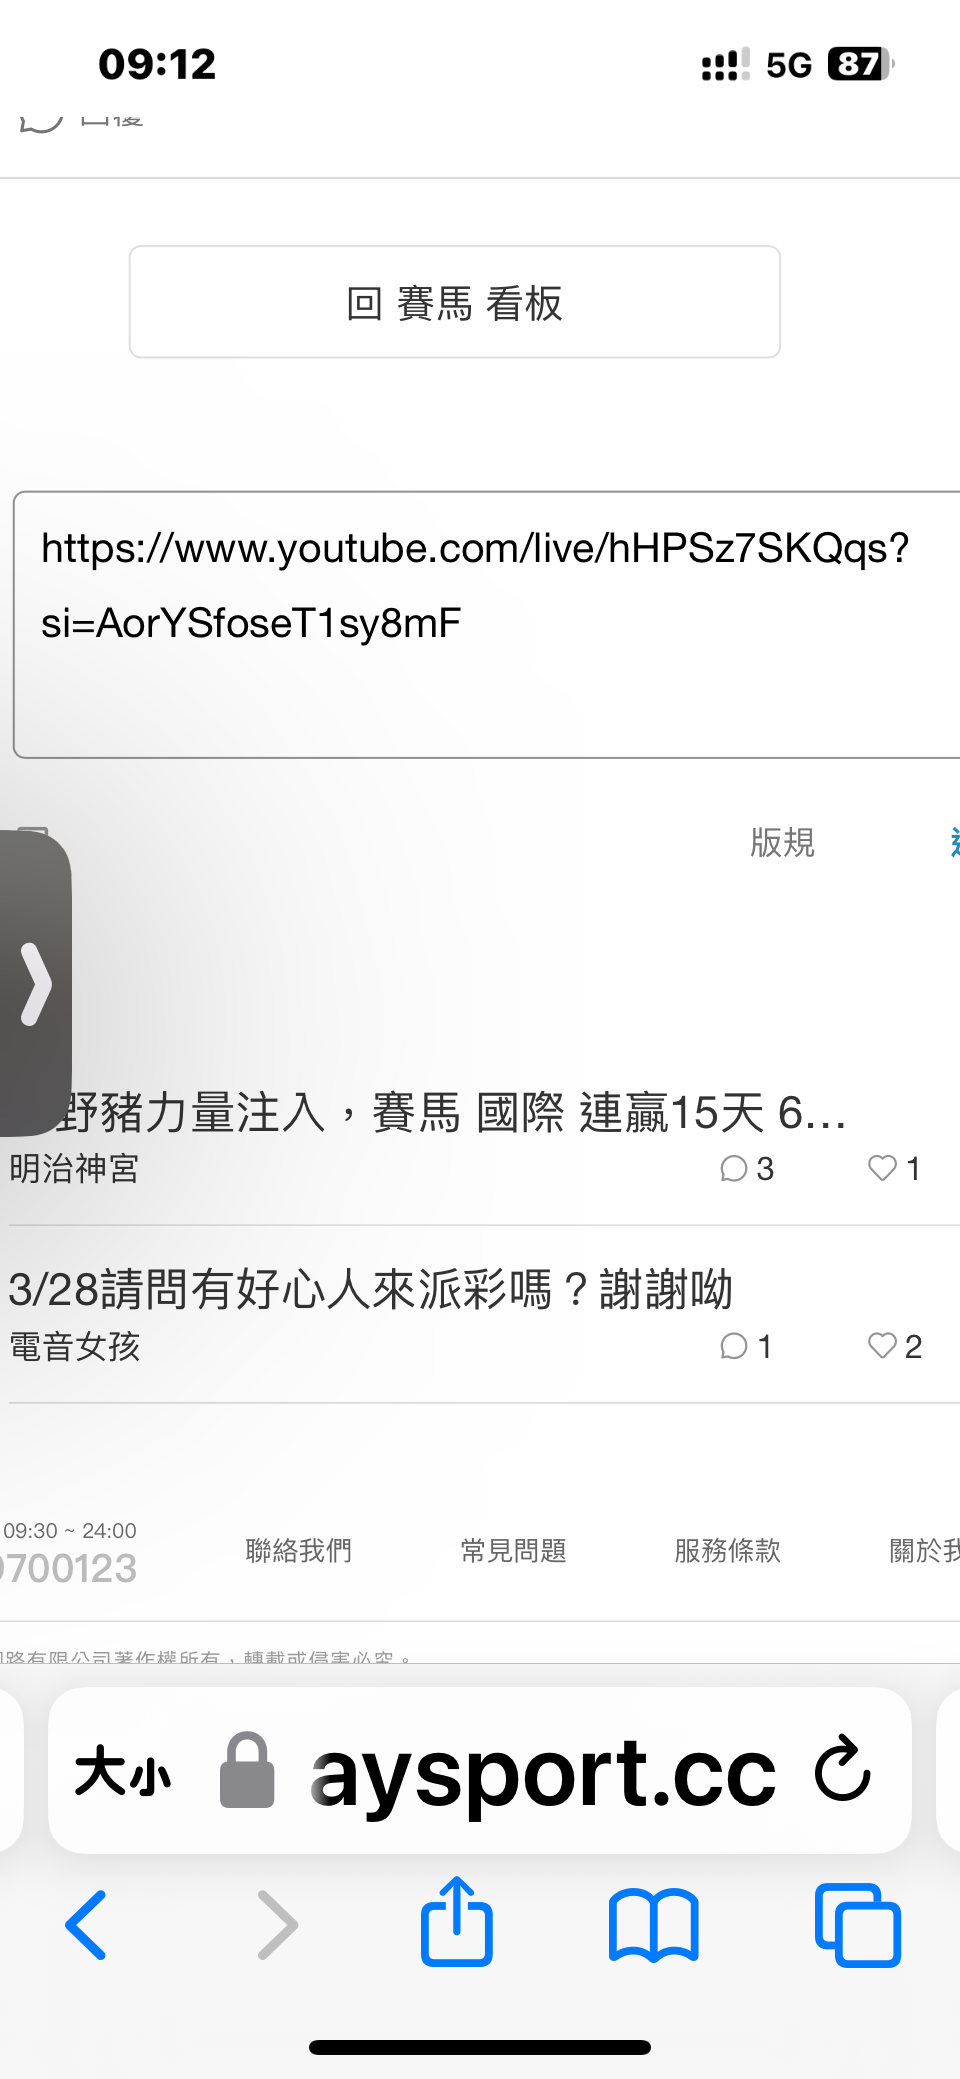
Task: Tap the padlock icon in the address bar
Action: coord(247,1770)
